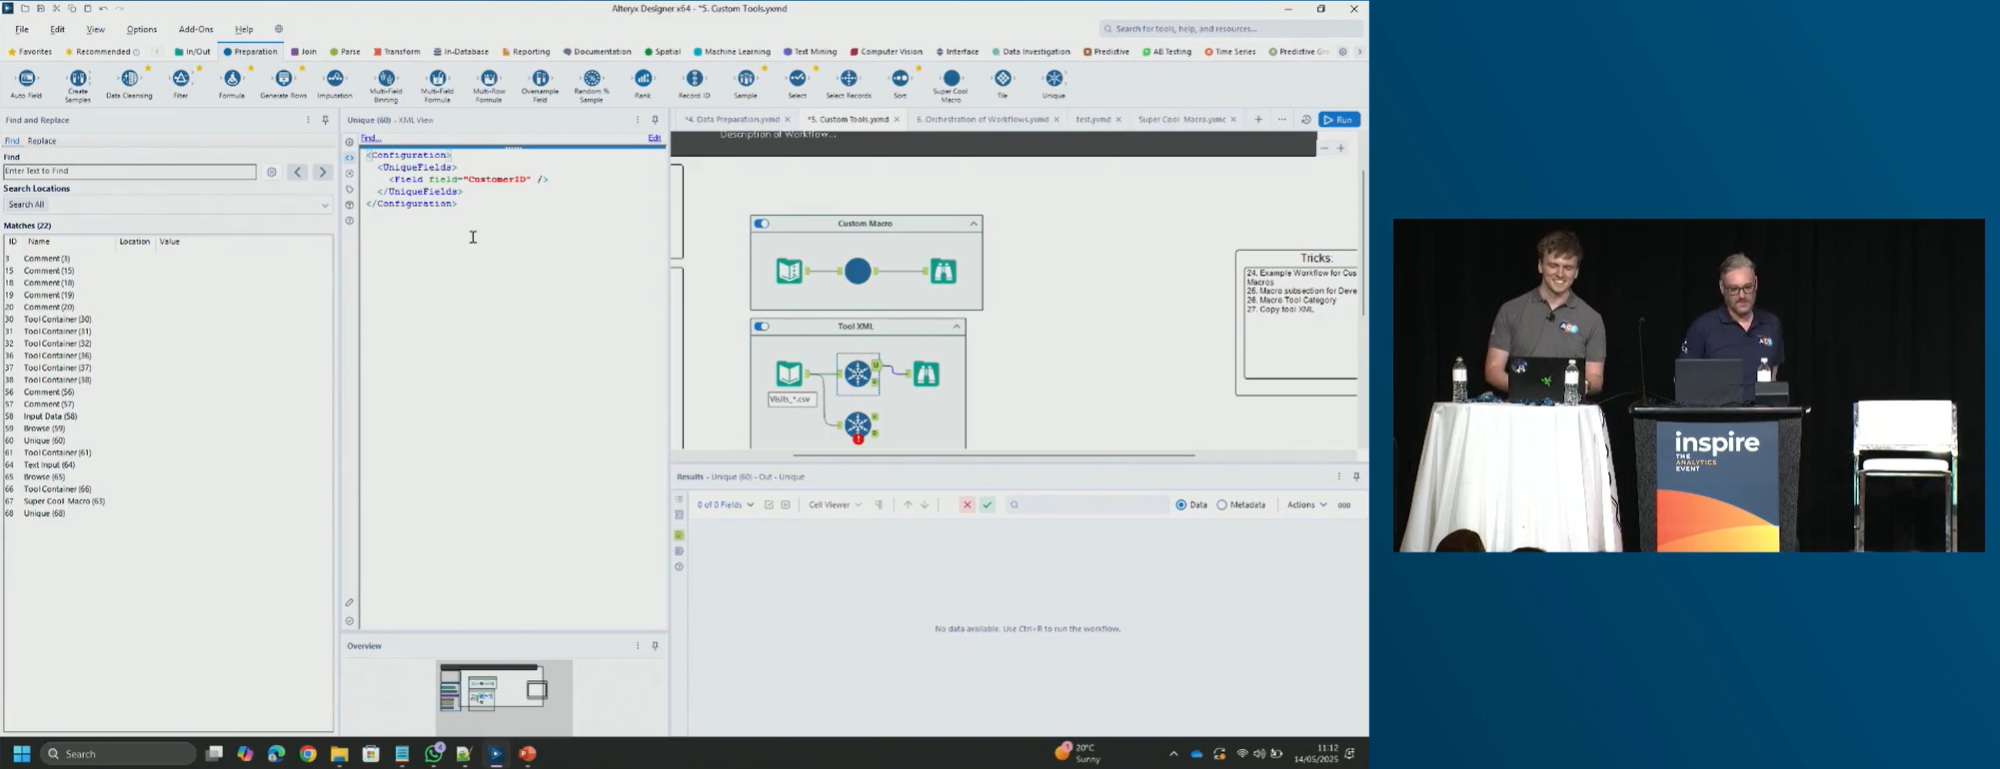Select the Data Cleansing tool
Viewport: 2000px width, 769px height.
pyautogui.click(x=129, y=83)
